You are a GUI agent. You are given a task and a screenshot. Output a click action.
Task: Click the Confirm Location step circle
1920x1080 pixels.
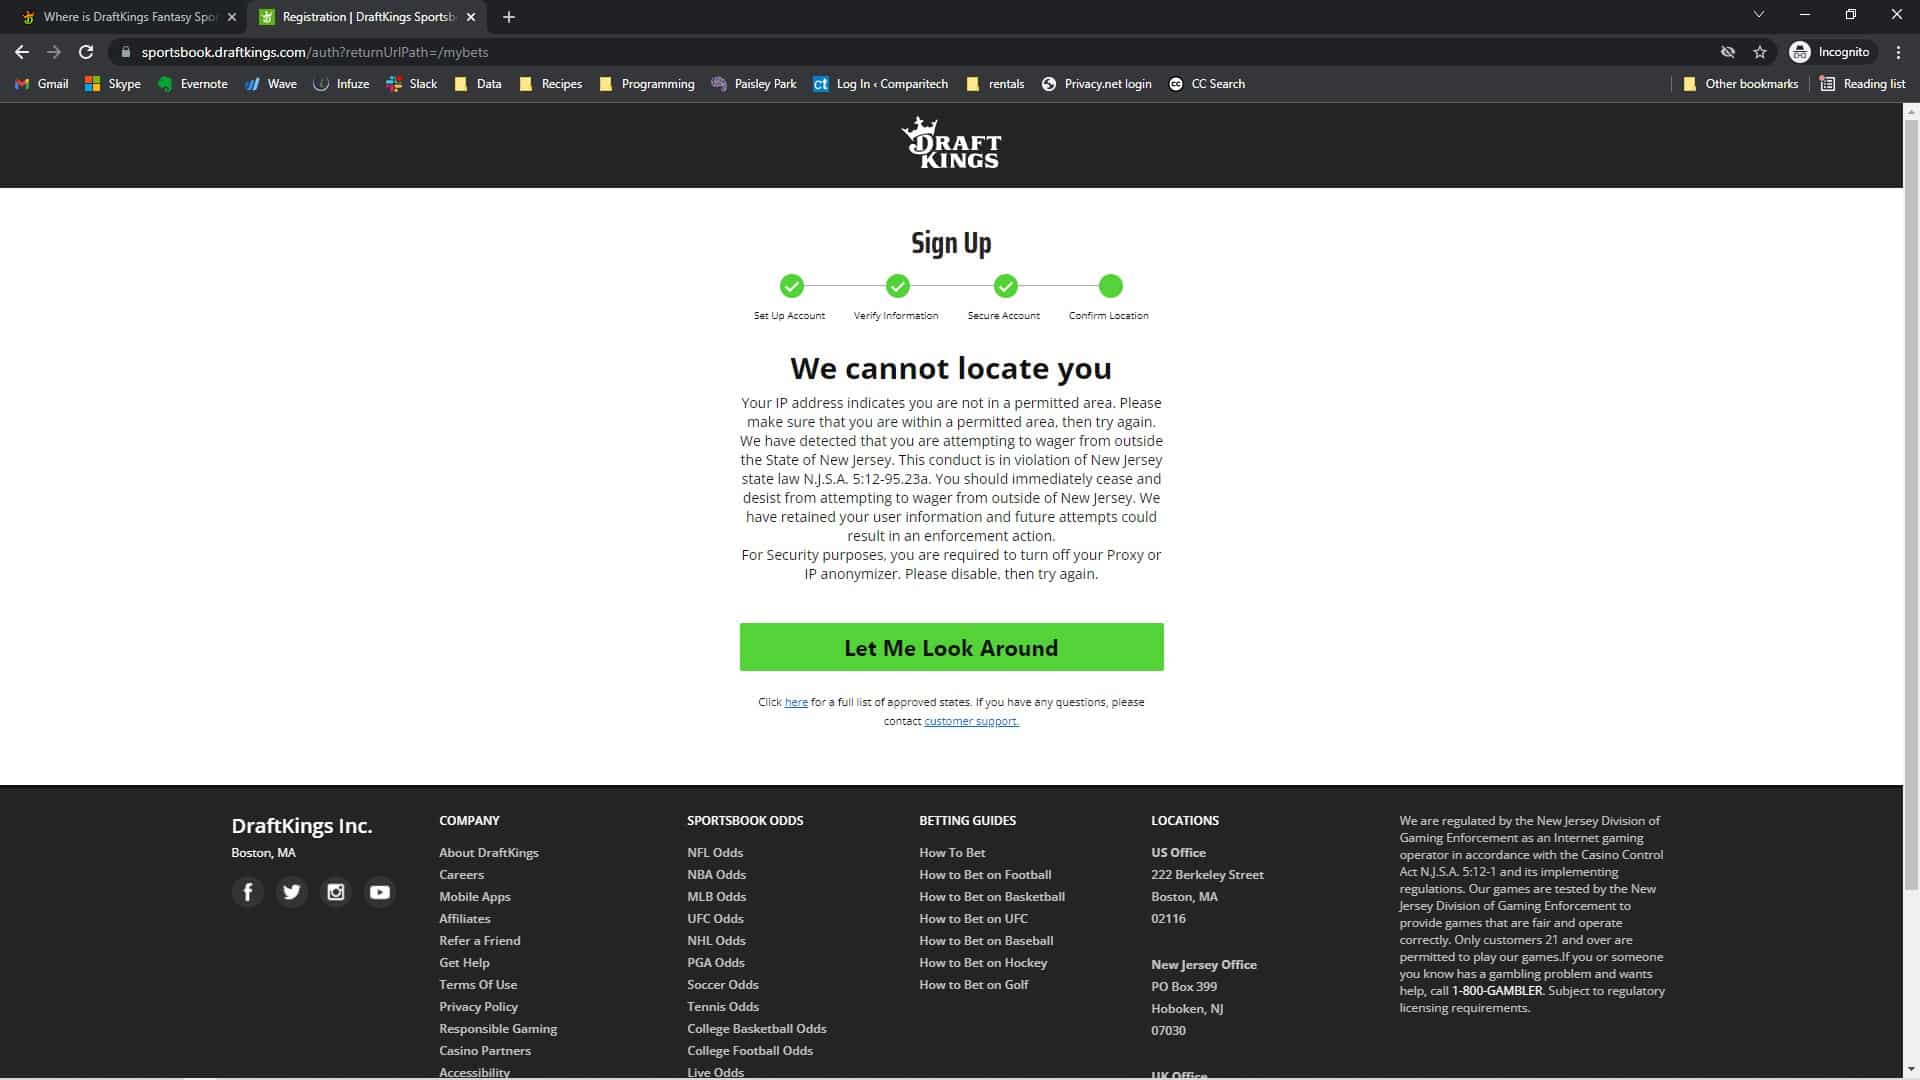(x=1111, y=287)
